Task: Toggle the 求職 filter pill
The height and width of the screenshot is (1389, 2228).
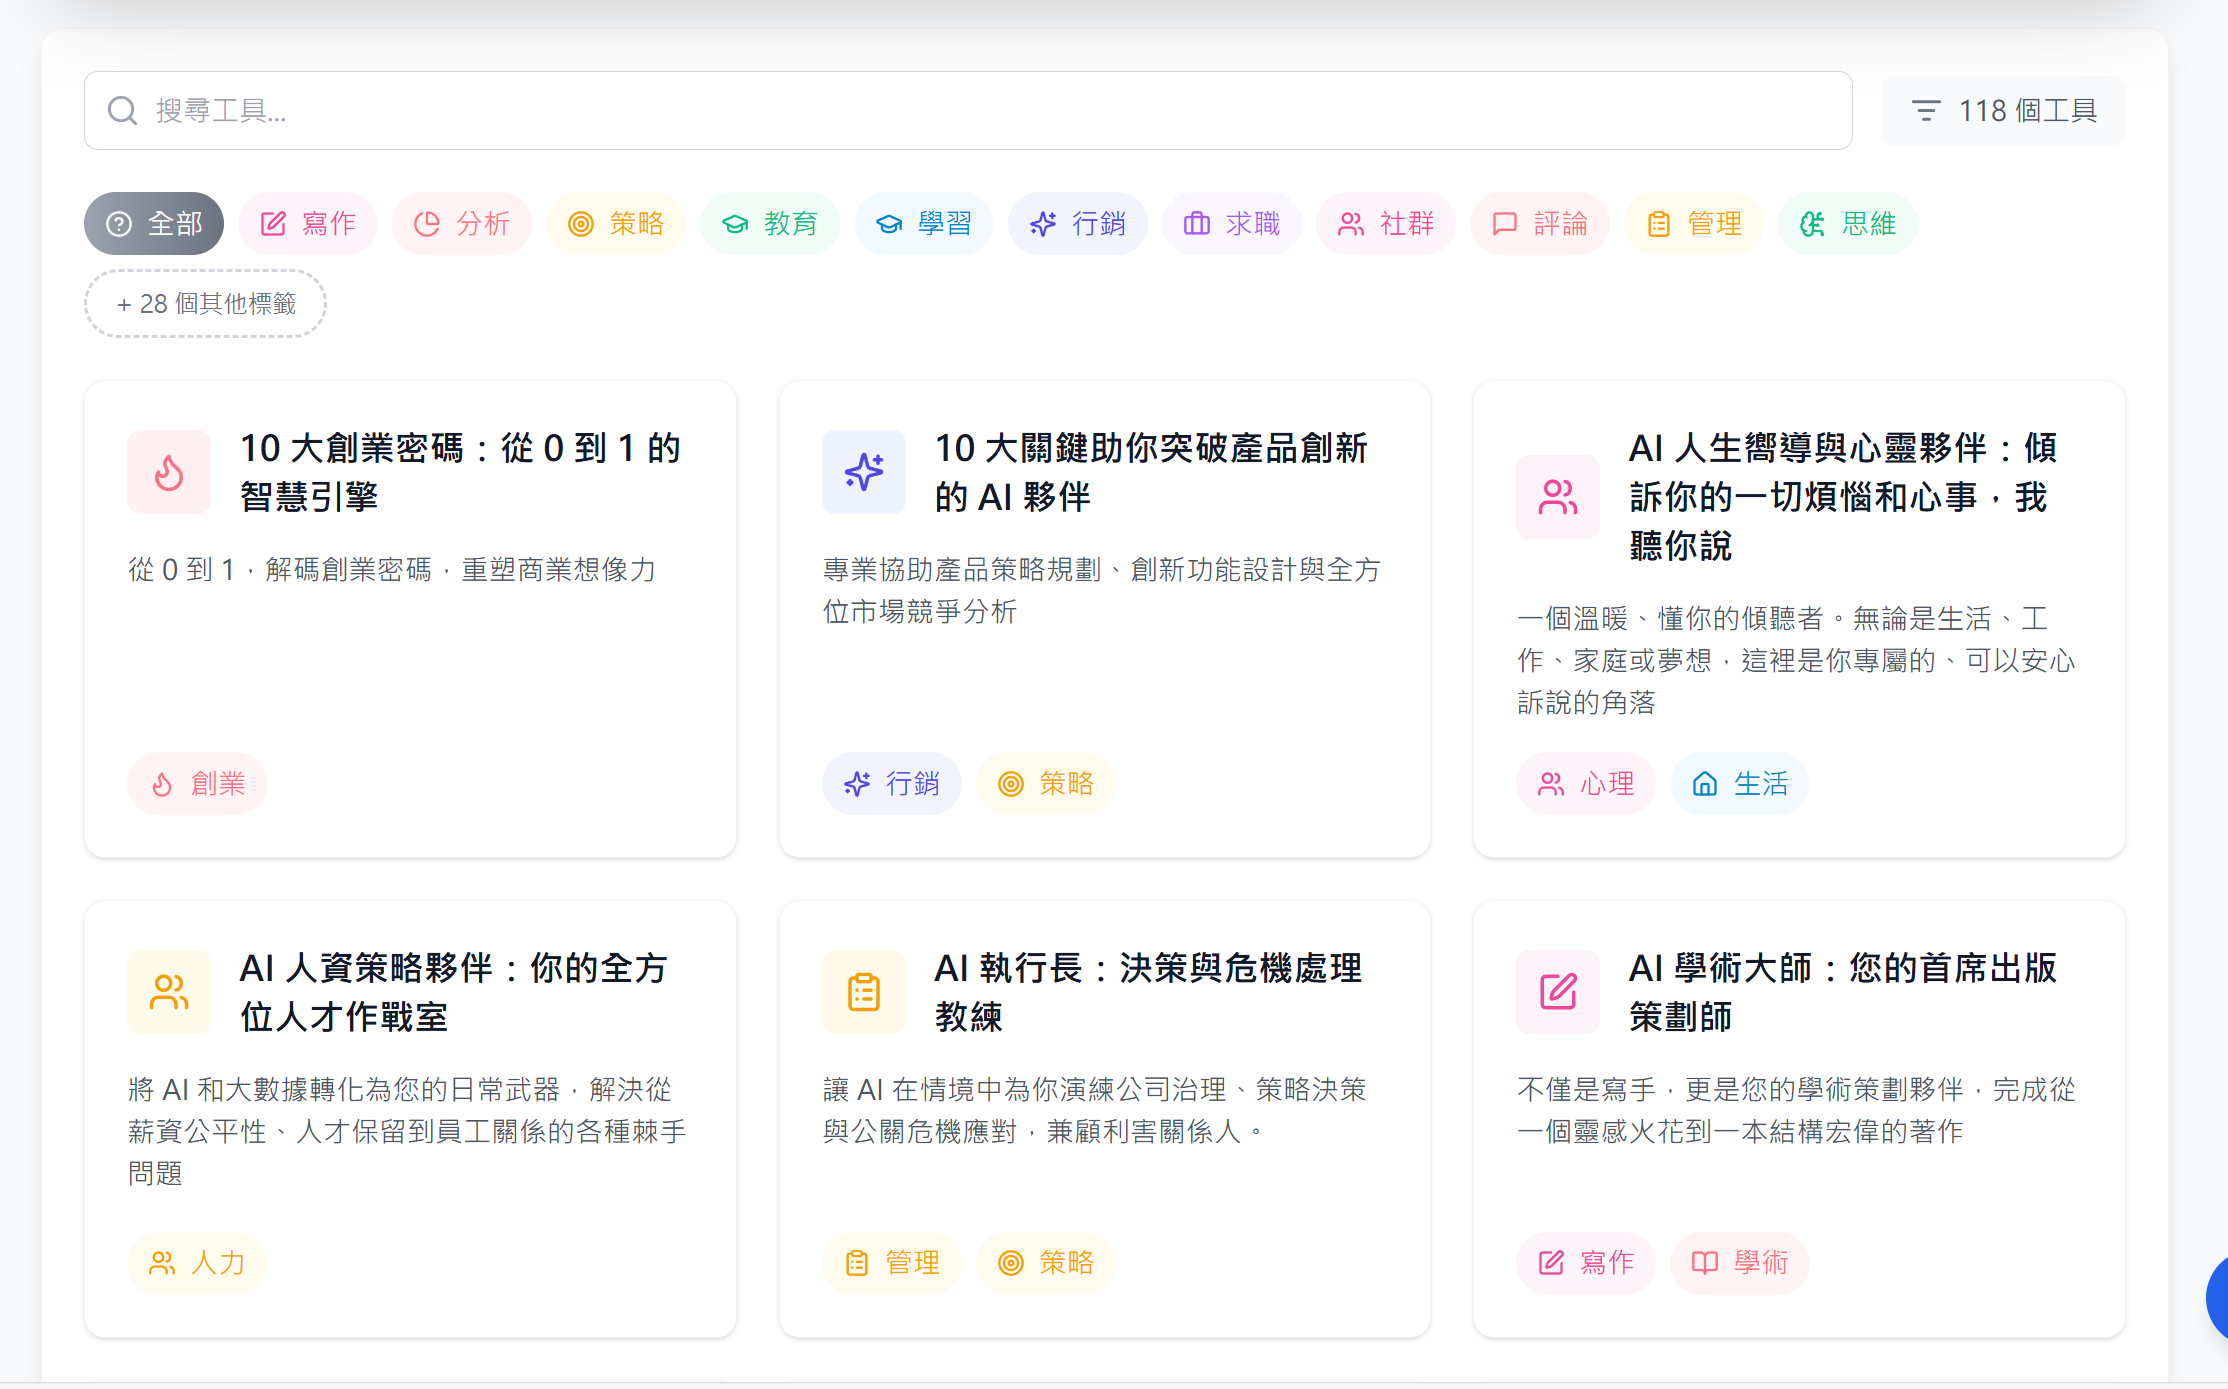Action: tap(1232, 223)
